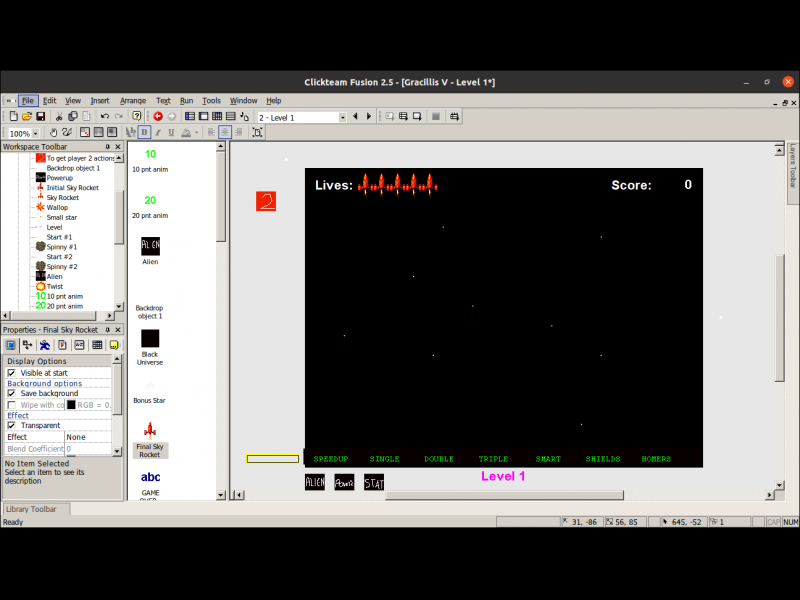
Task: Open the Insert menu
Action: 100,101
